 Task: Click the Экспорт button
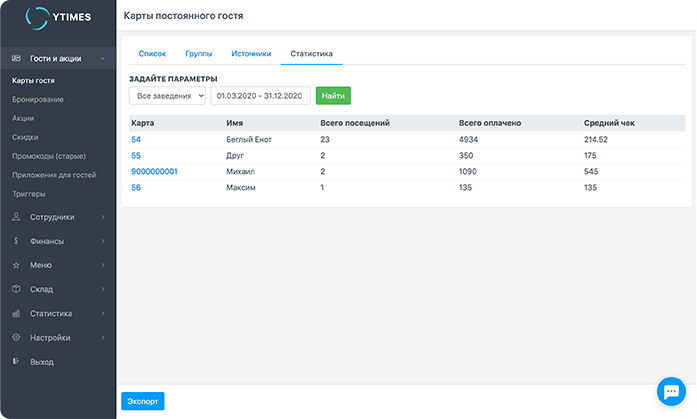pos(142,401)
